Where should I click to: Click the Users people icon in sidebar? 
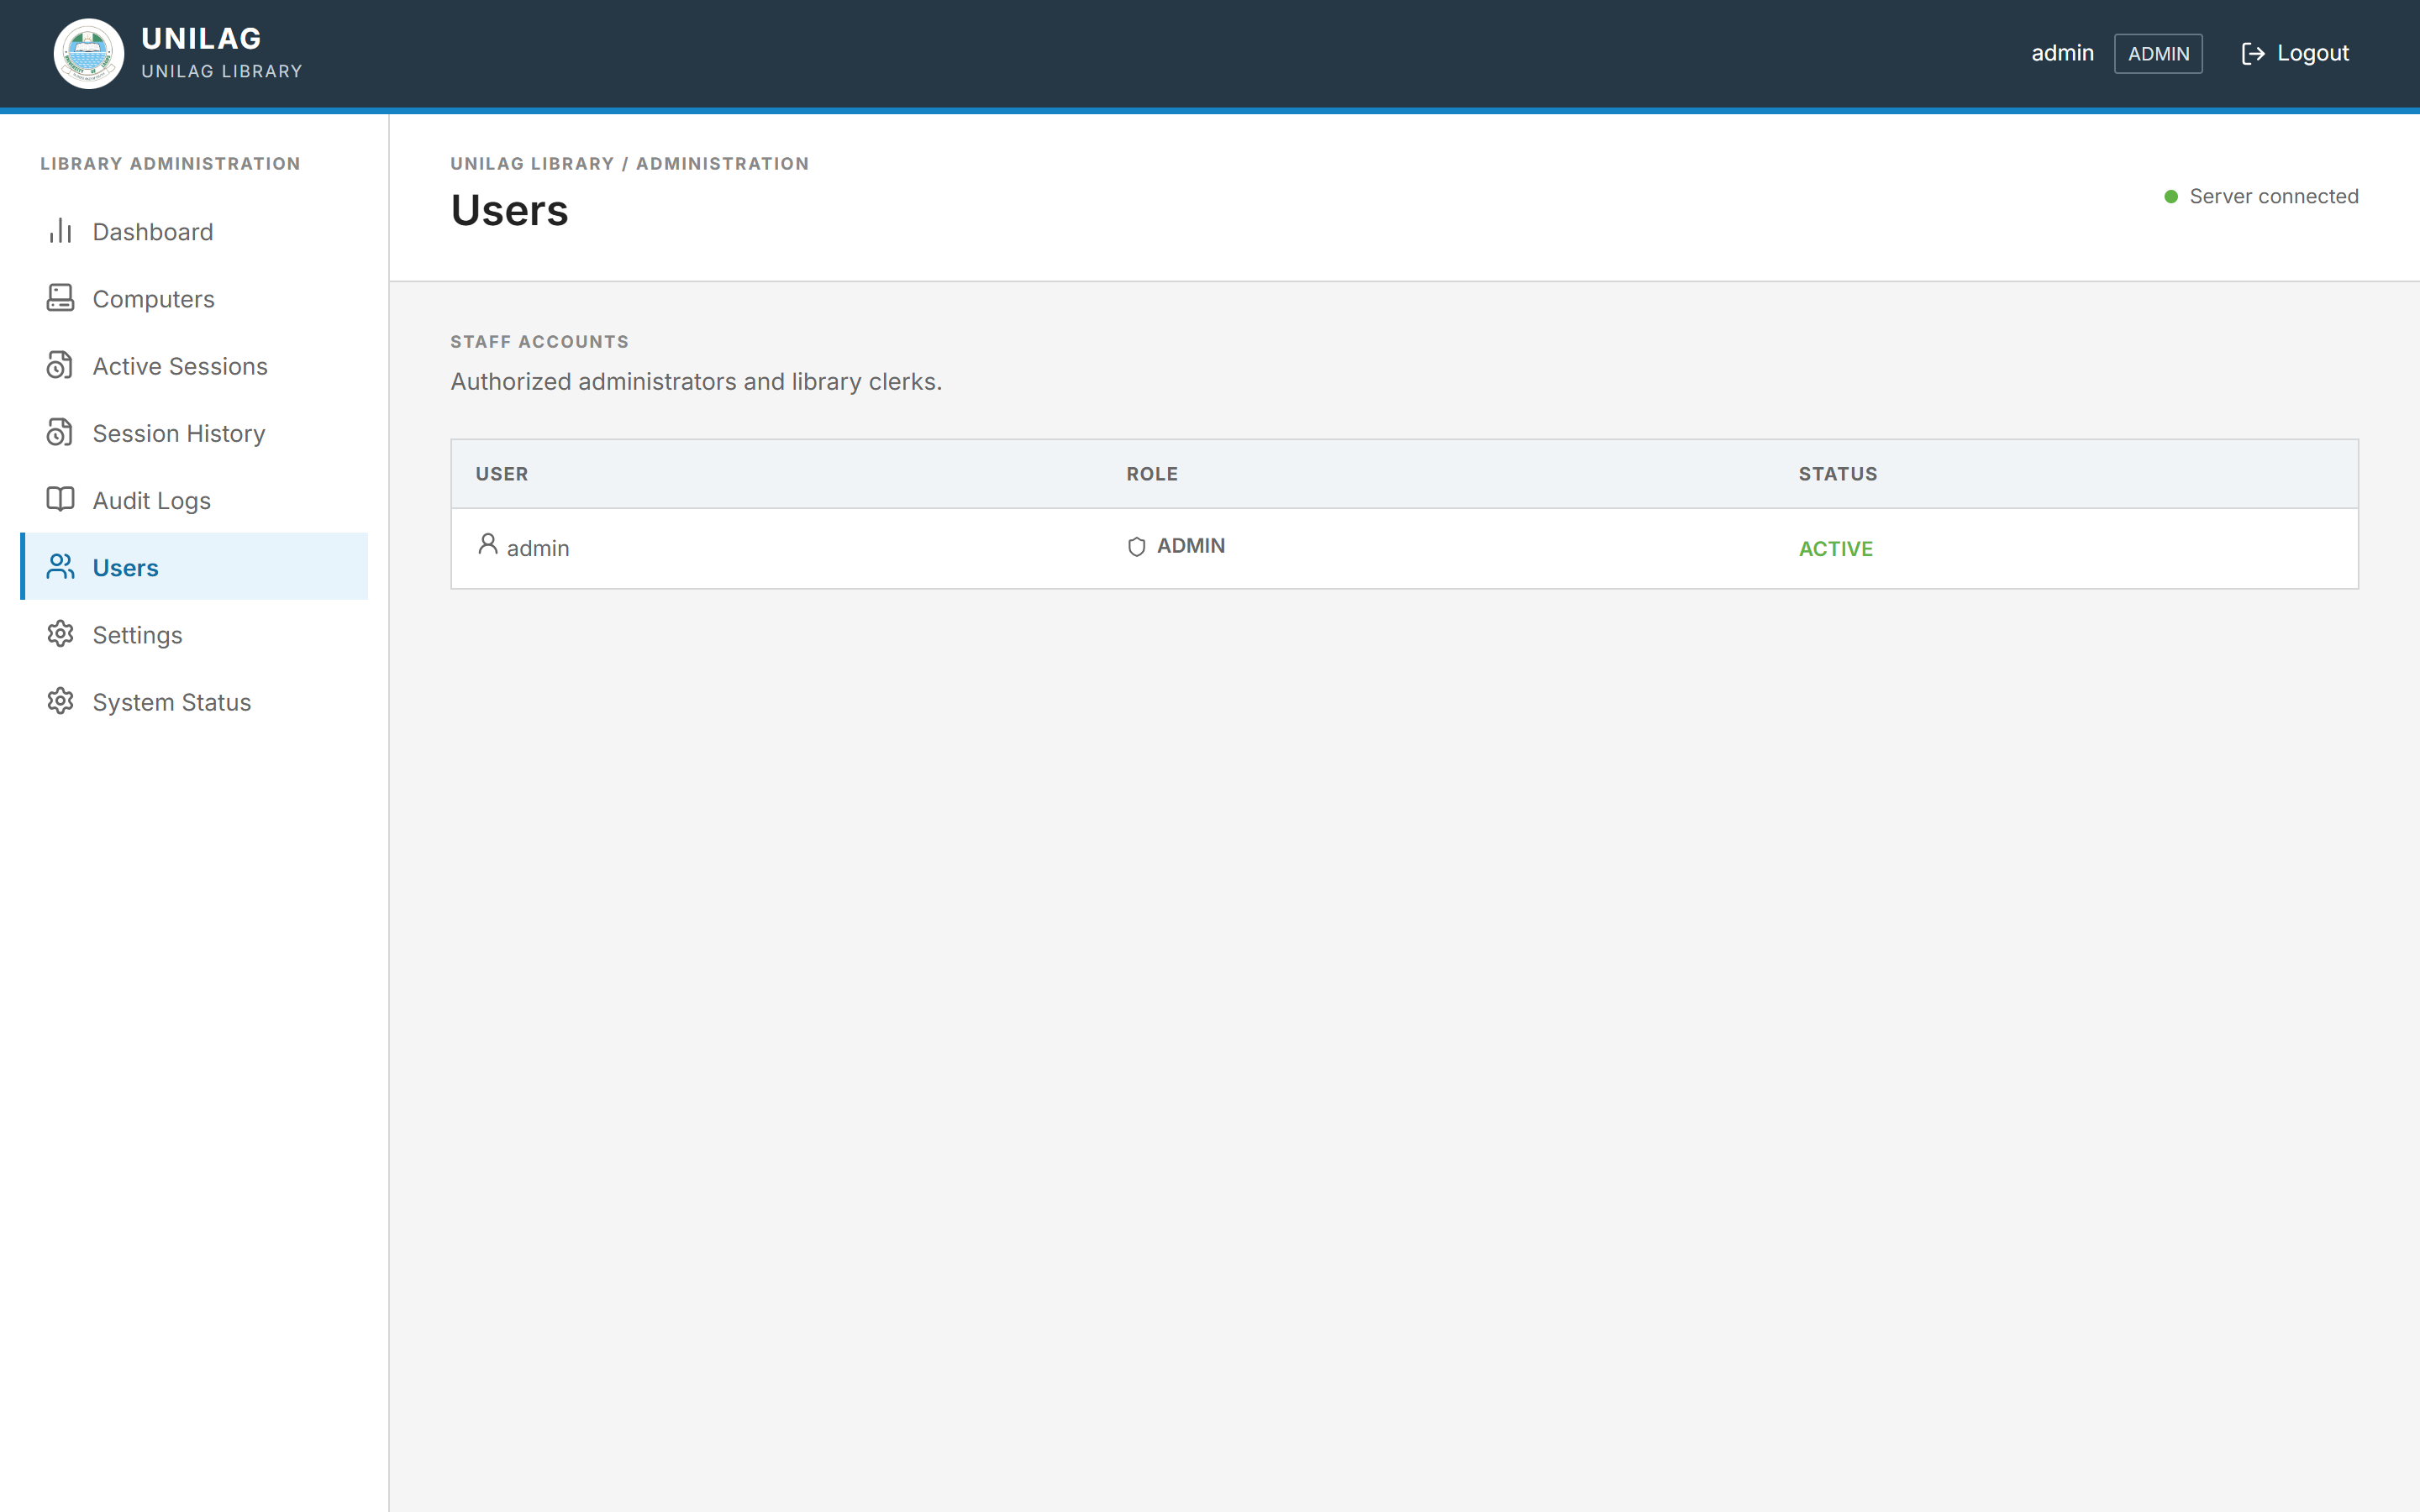pos(60,567)
